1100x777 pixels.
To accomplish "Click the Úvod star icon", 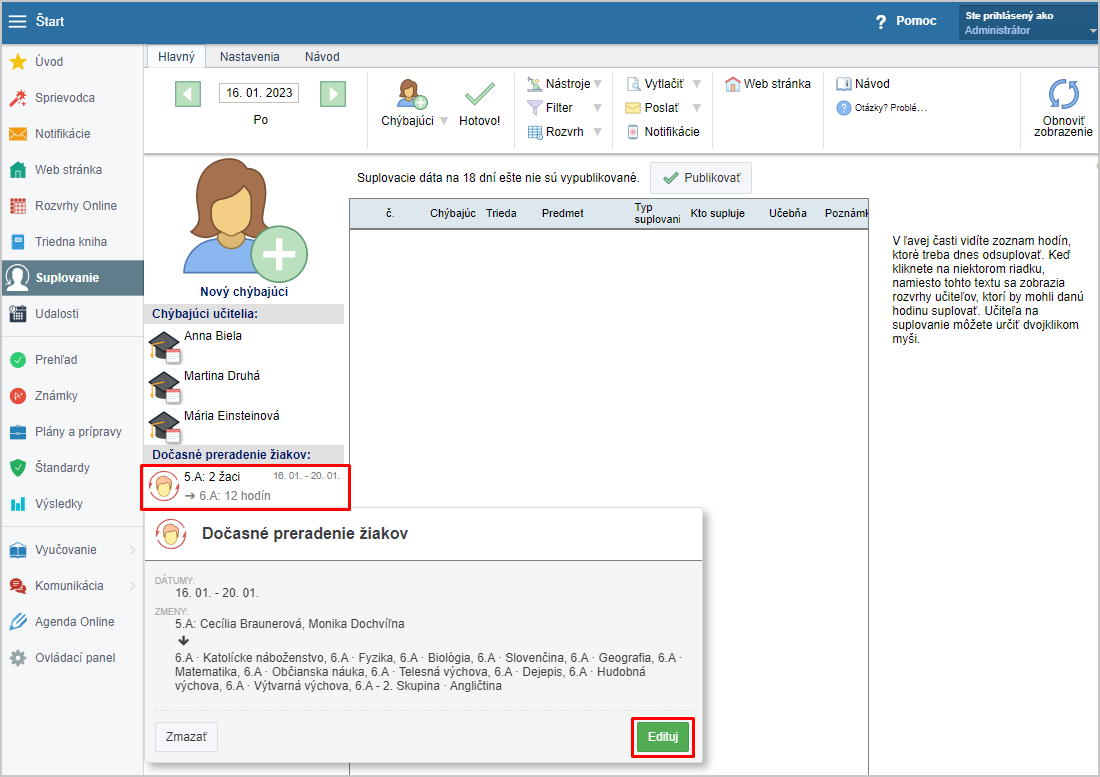I will click(x=18, y=62).
